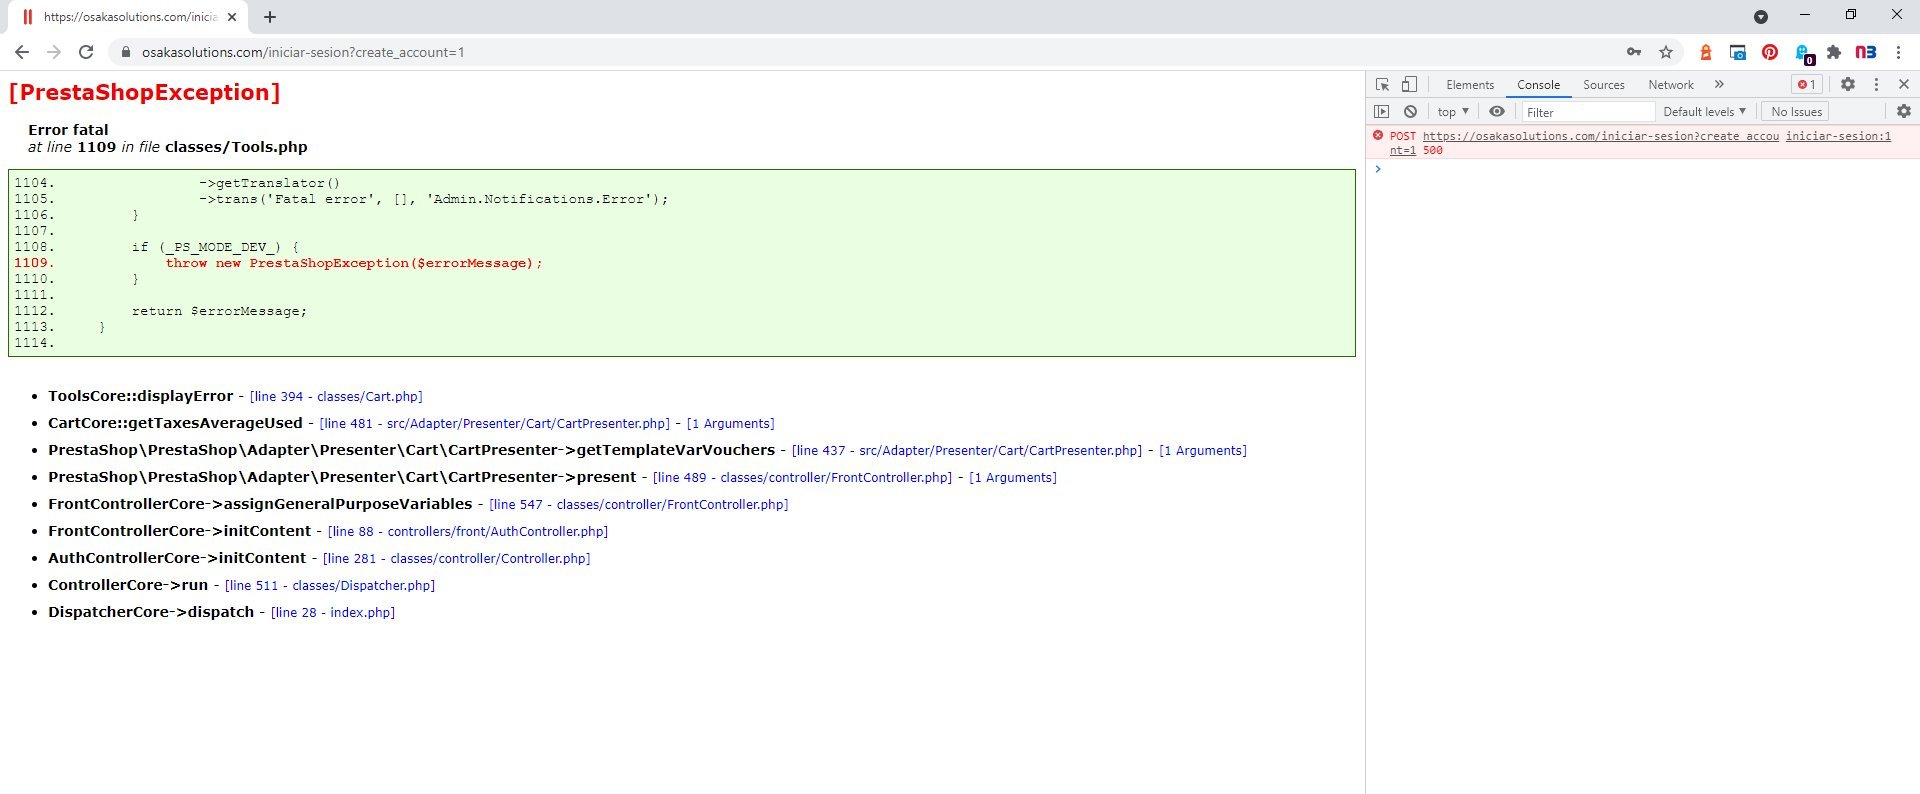Open the red and blue n3 extension

click(x=1866, y=52)
